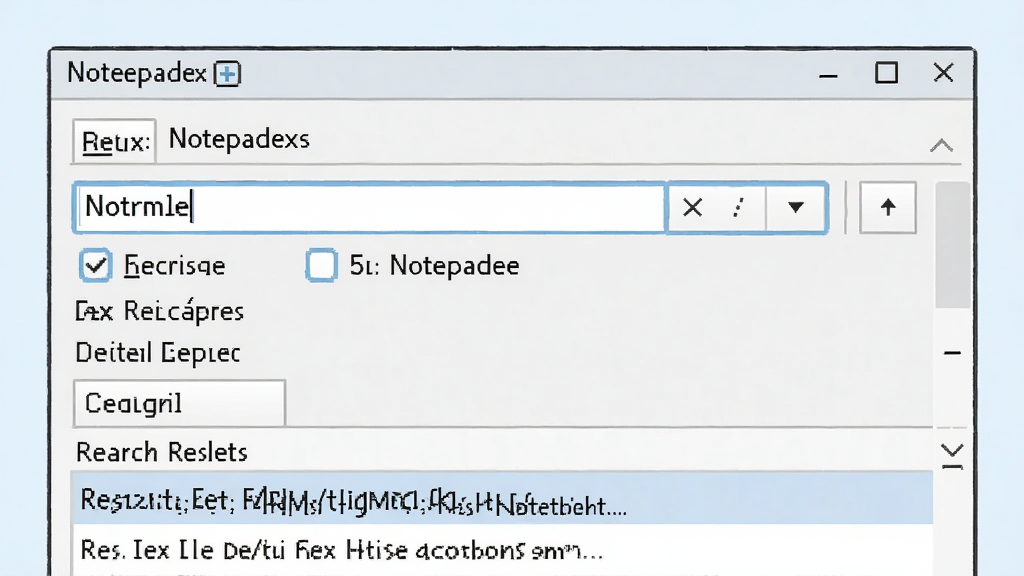Select the highlighted first search result row
1024x576 pixels.
tap(502, 498)
